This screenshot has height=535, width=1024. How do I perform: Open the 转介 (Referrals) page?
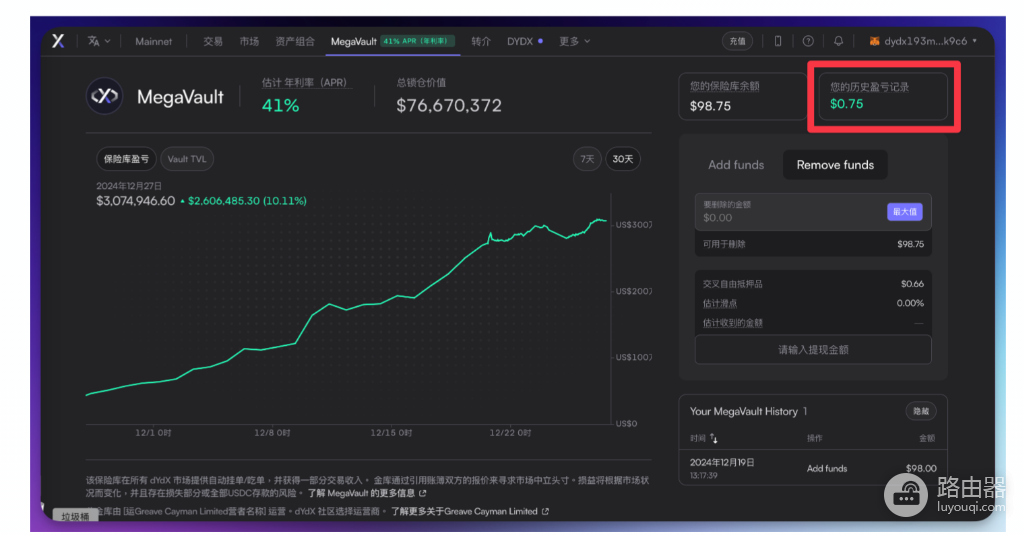coord(481,41)
